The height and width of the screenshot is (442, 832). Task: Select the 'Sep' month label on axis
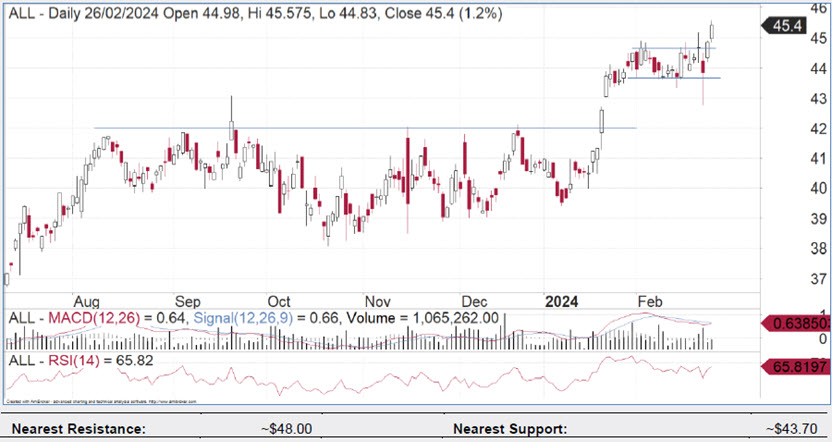coord(187,302)
